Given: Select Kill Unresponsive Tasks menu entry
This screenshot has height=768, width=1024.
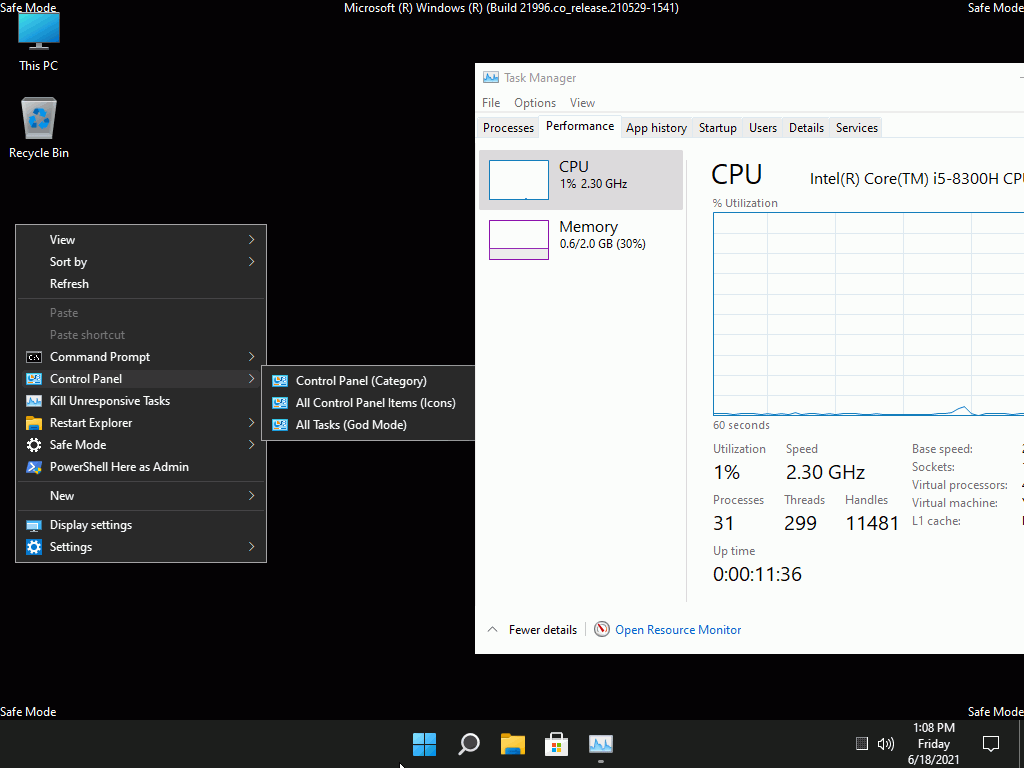Looking at the screenshot, I should pos(140,401).
